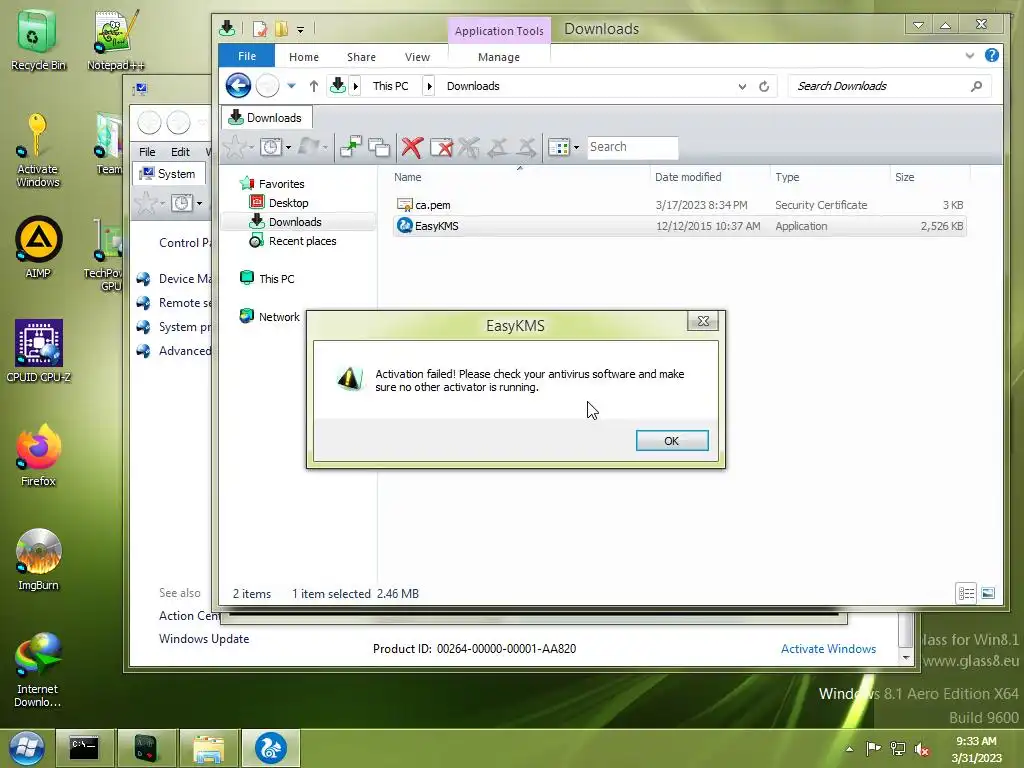The height and width of the screenshot is (768, 1024).
Task: Open the Home ribbon tab
Action: point(304,57)
